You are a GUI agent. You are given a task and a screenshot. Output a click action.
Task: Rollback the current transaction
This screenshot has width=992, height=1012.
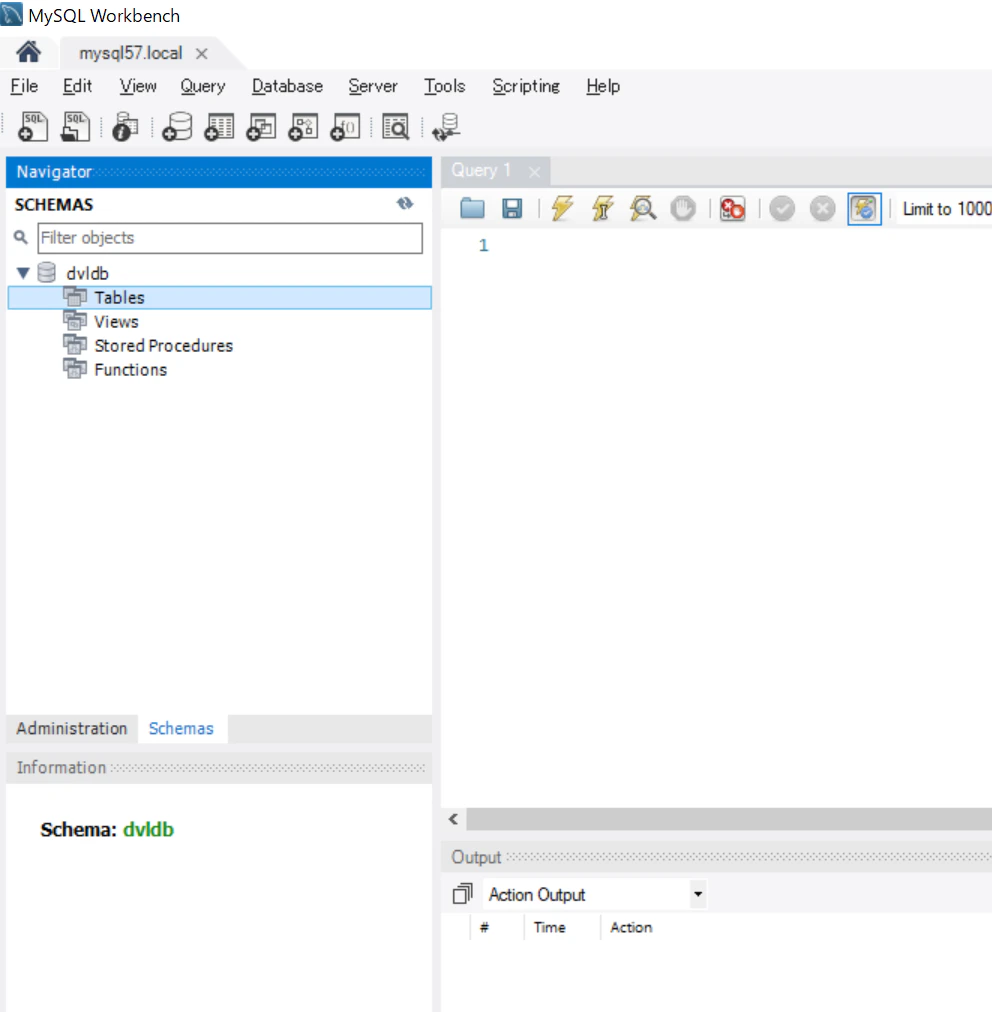tap(822, 208)
